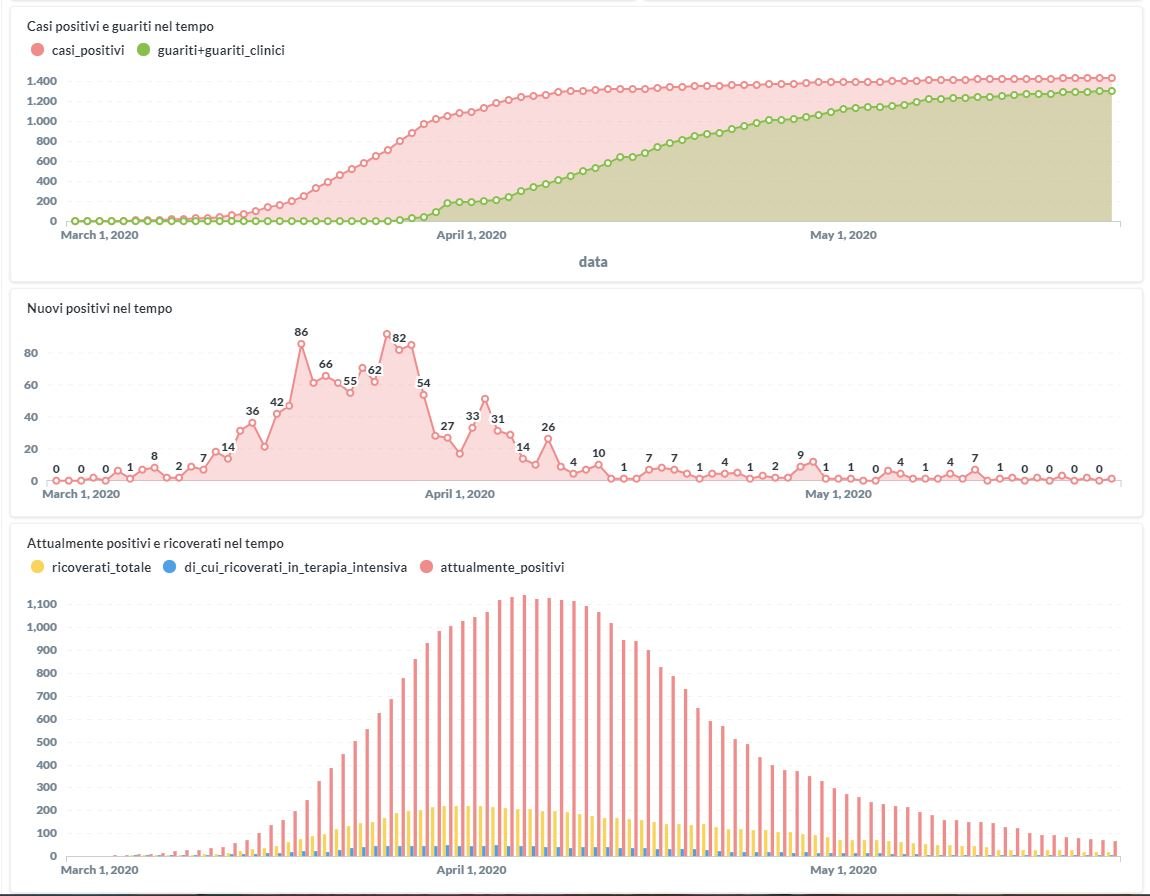Click the pink casi_positivi legend dot
Screen dimensions: 1150x896
(37, 50)
